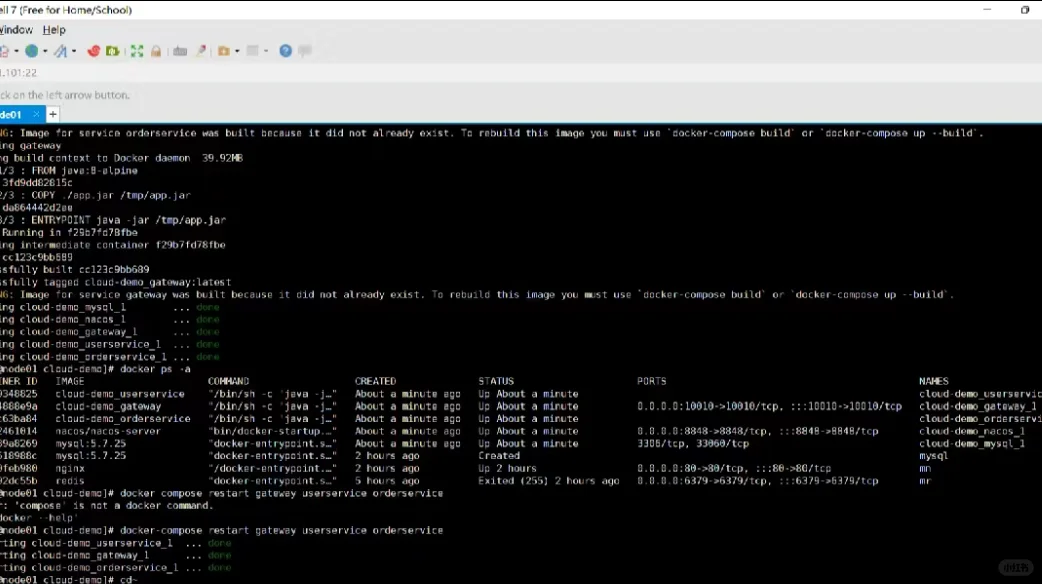Open the Help menu
Image resolution: width=1042 pixels, height=584 pixels.
coord(54,30)
